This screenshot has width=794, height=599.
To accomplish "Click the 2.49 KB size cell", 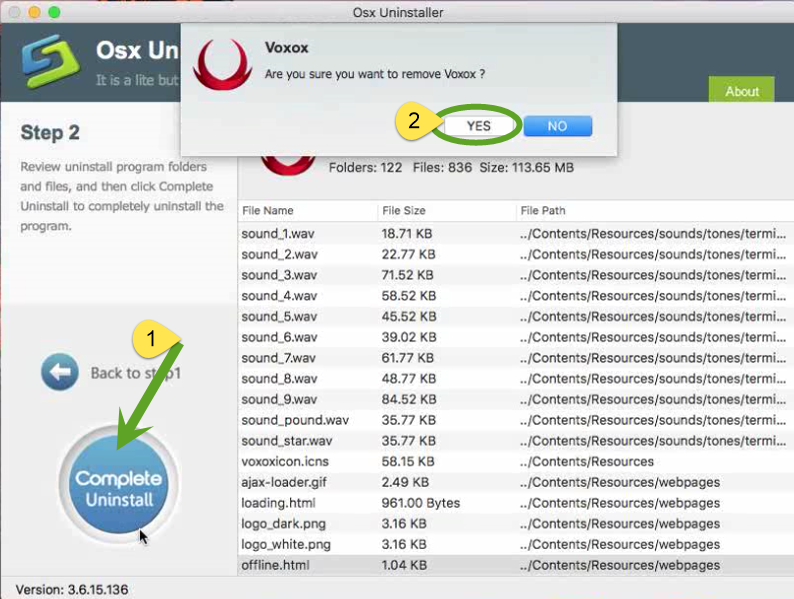I will (x=405, y=483).
